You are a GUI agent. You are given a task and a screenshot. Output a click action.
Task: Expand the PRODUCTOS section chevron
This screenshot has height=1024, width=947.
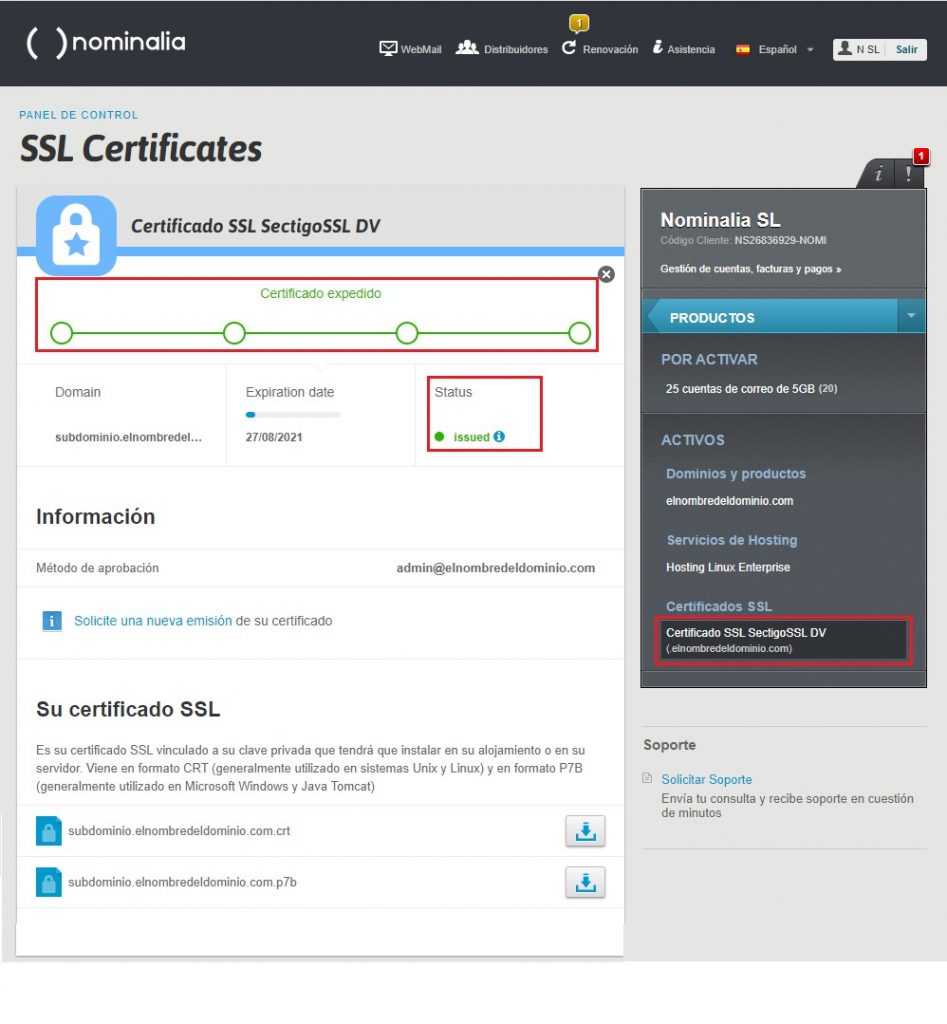click(x=910, y=314)
